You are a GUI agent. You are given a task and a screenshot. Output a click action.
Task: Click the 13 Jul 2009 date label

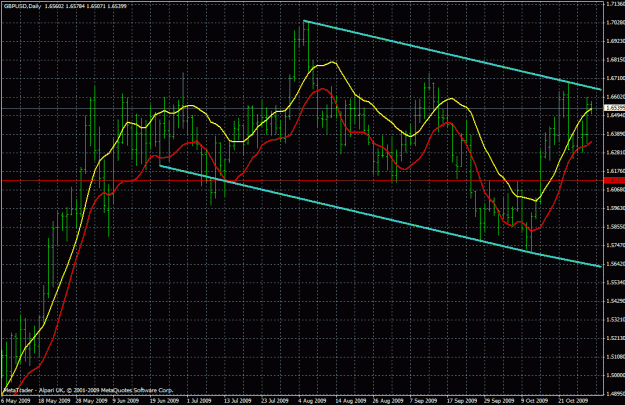point(238,400)
